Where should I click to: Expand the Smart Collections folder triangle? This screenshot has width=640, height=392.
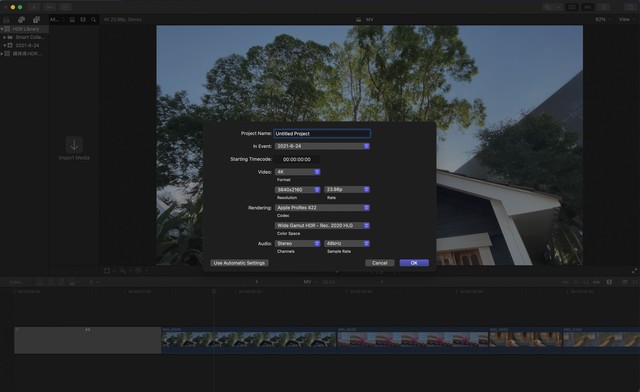4,37
